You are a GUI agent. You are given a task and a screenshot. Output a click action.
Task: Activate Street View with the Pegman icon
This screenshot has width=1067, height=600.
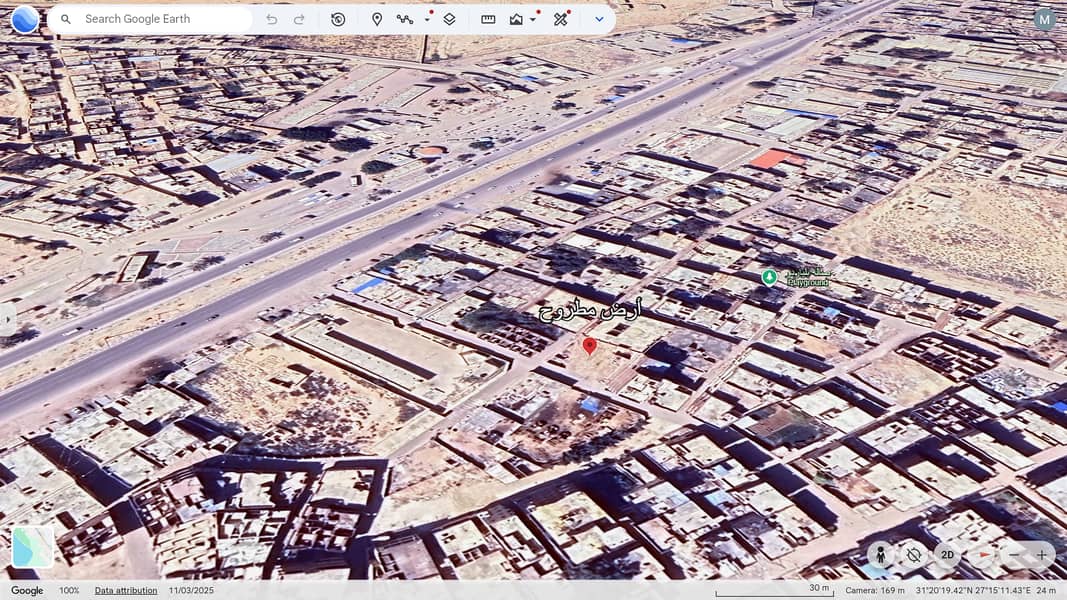pos(880,555)
